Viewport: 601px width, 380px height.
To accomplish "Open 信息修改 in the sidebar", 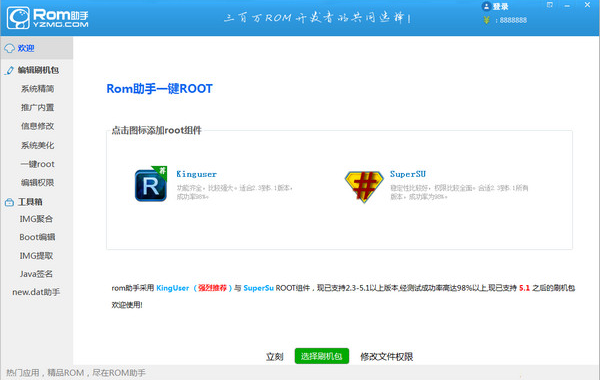I will pyautogui.click(x=37, y=126).
